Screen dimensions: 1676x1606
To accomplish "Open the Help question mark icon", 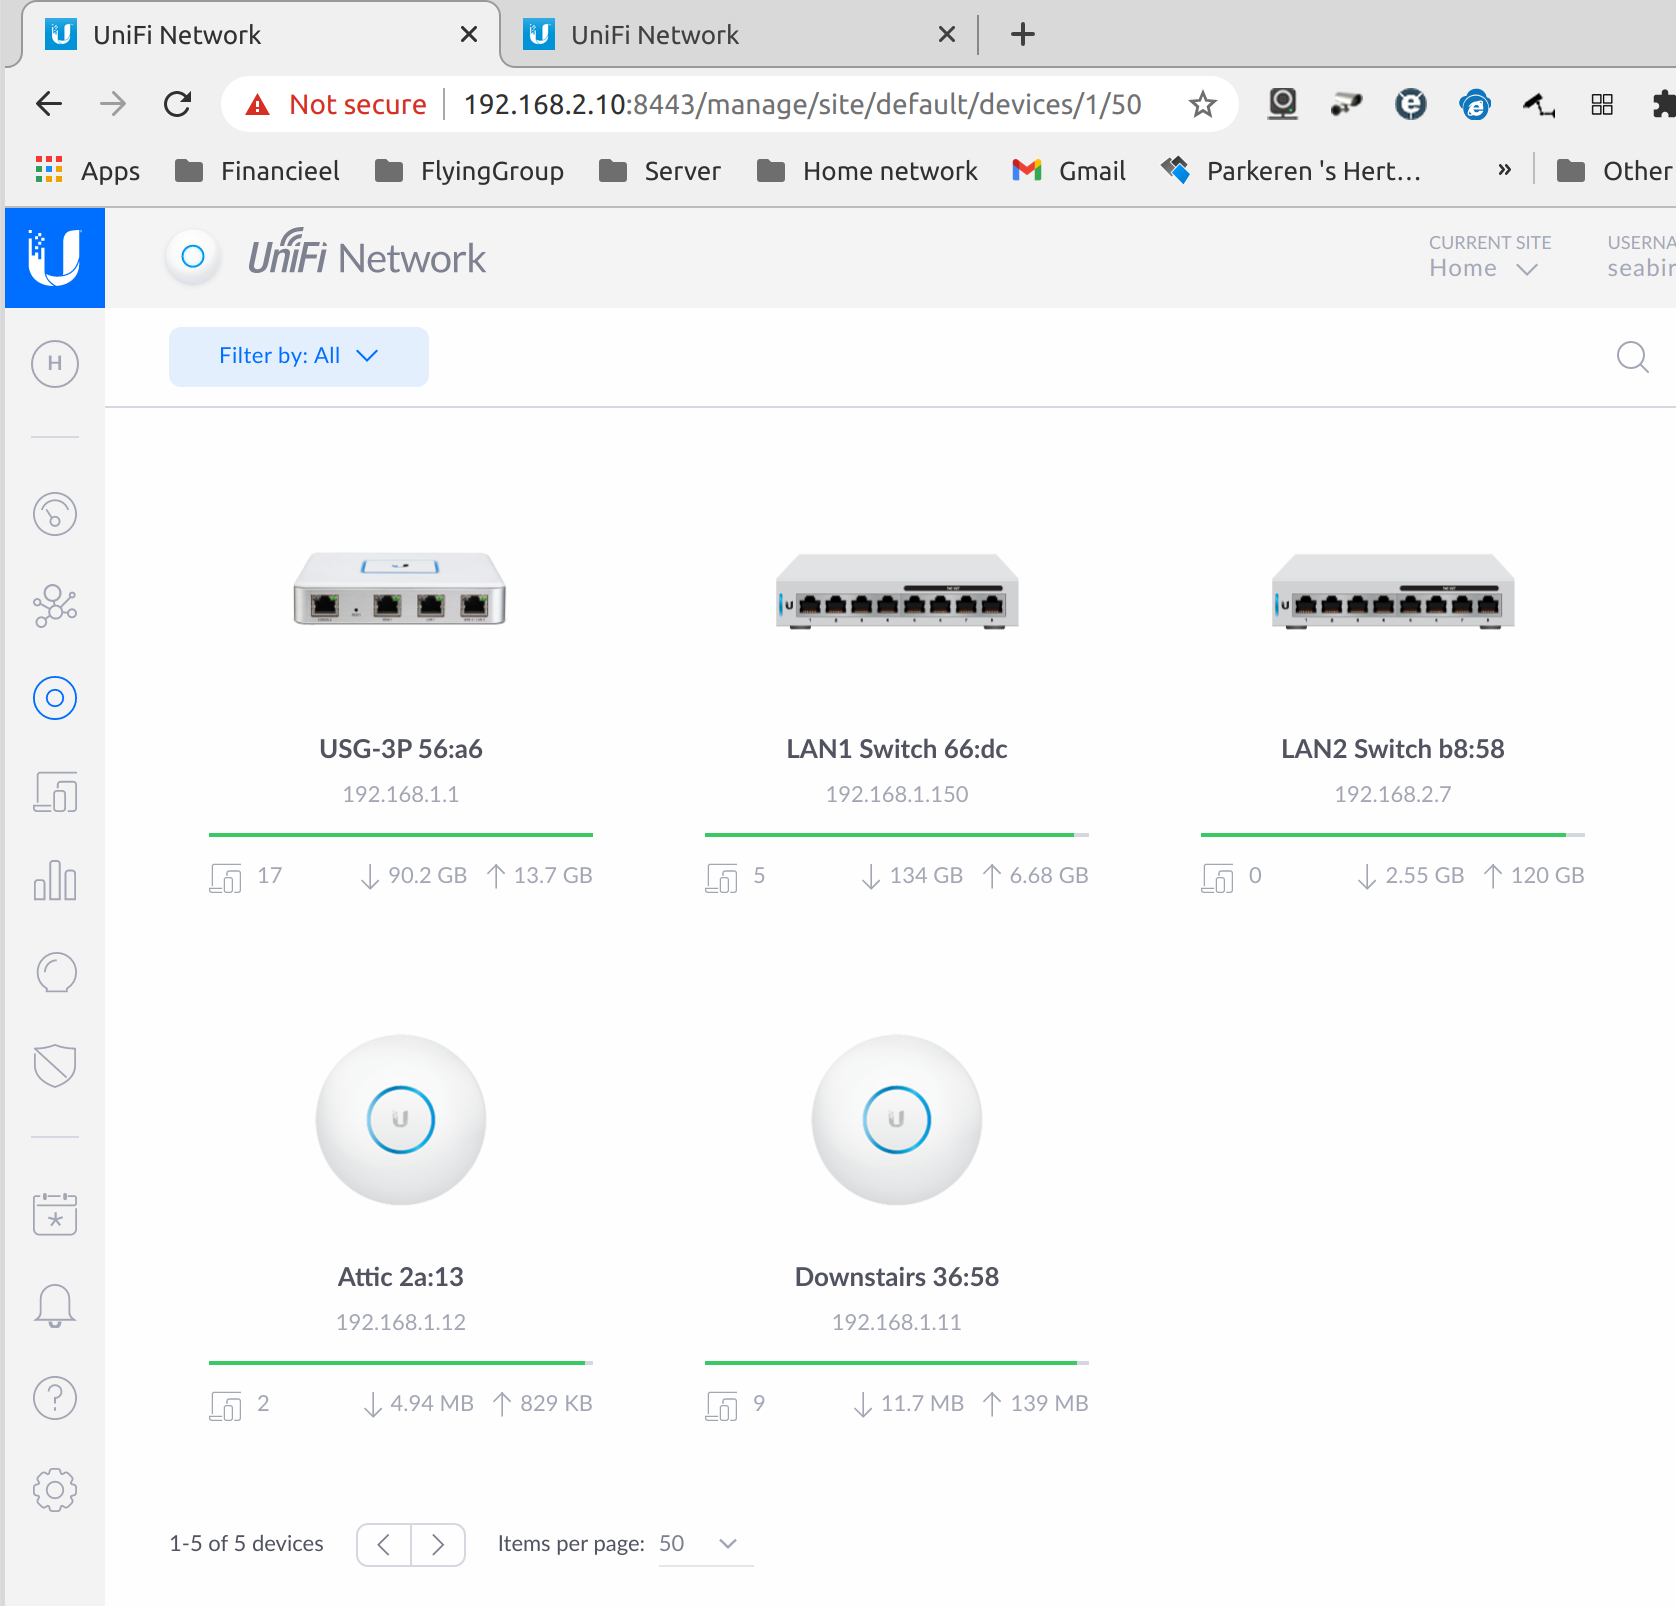I will click(x=55, y=1397).
